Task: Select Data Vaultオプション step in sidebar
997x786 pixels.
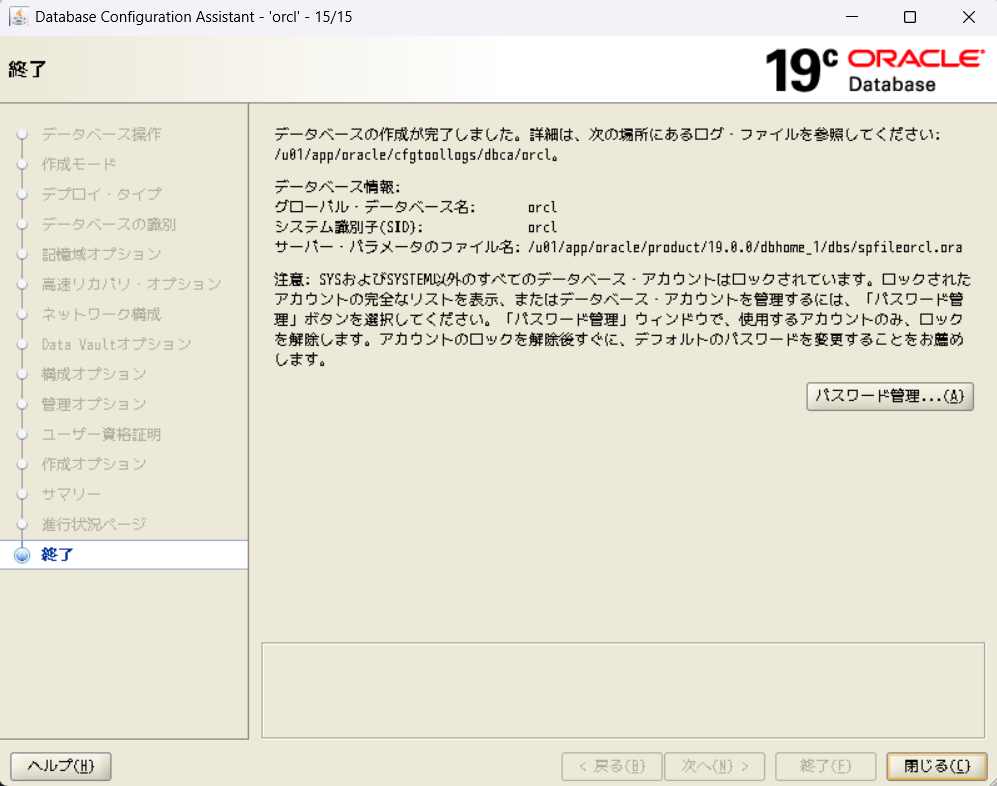Action: tap(116, 344)
